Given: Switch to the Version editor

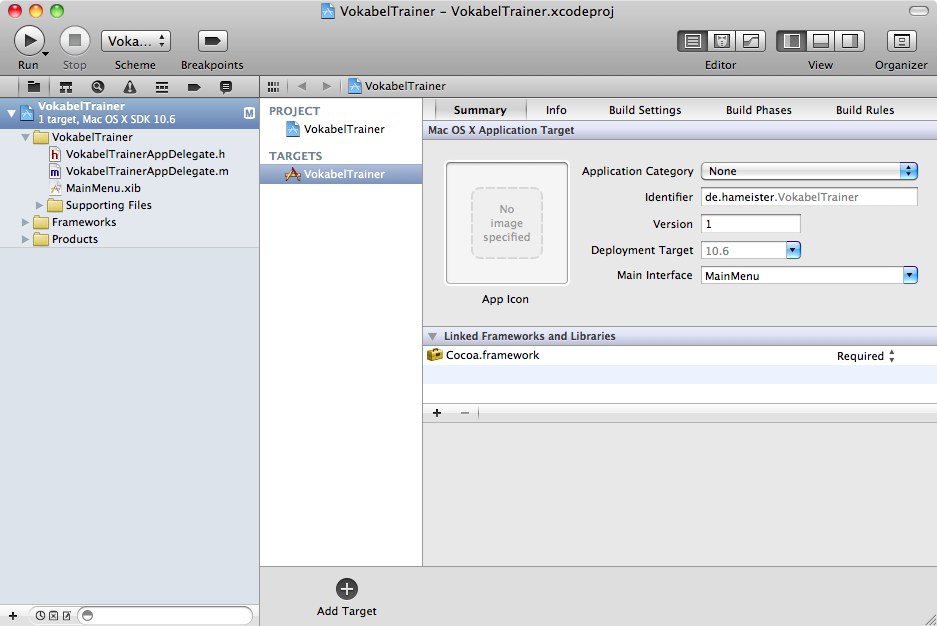Looking at the screenshot, I should pyautogui.click(x=750, y=41).
